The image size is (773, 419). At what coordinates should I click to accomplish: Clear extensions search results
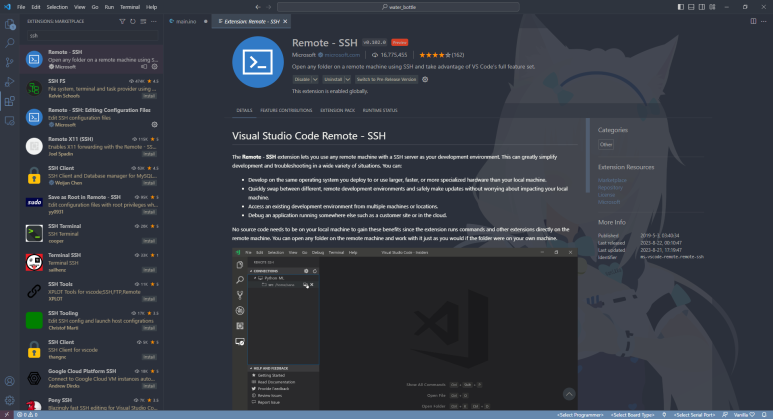point(143,21)
